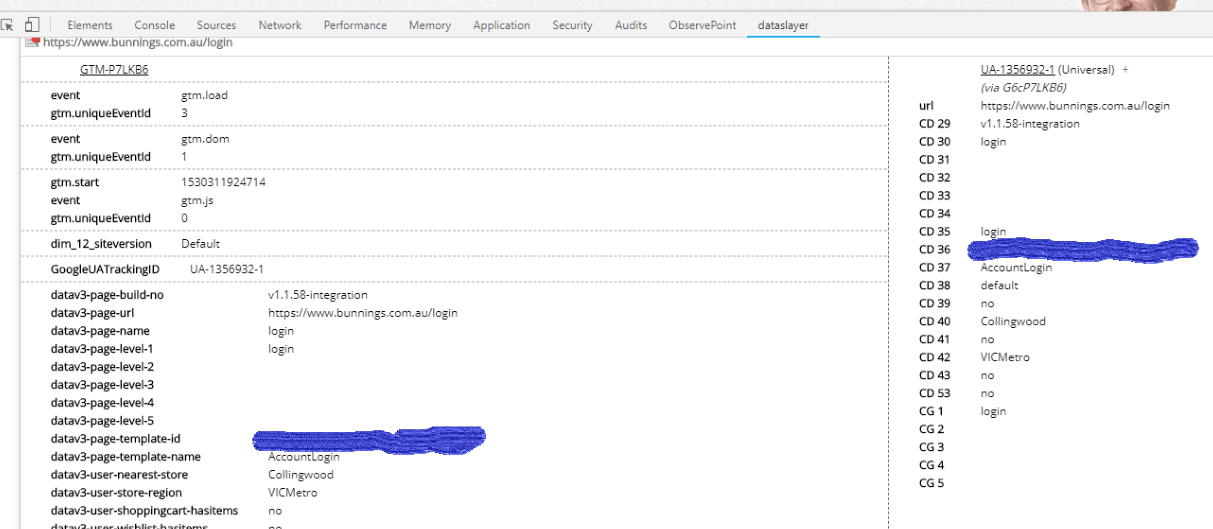
Task: Select the dataslayer tab
Action: pyautogui.click(x=784, y=25)
